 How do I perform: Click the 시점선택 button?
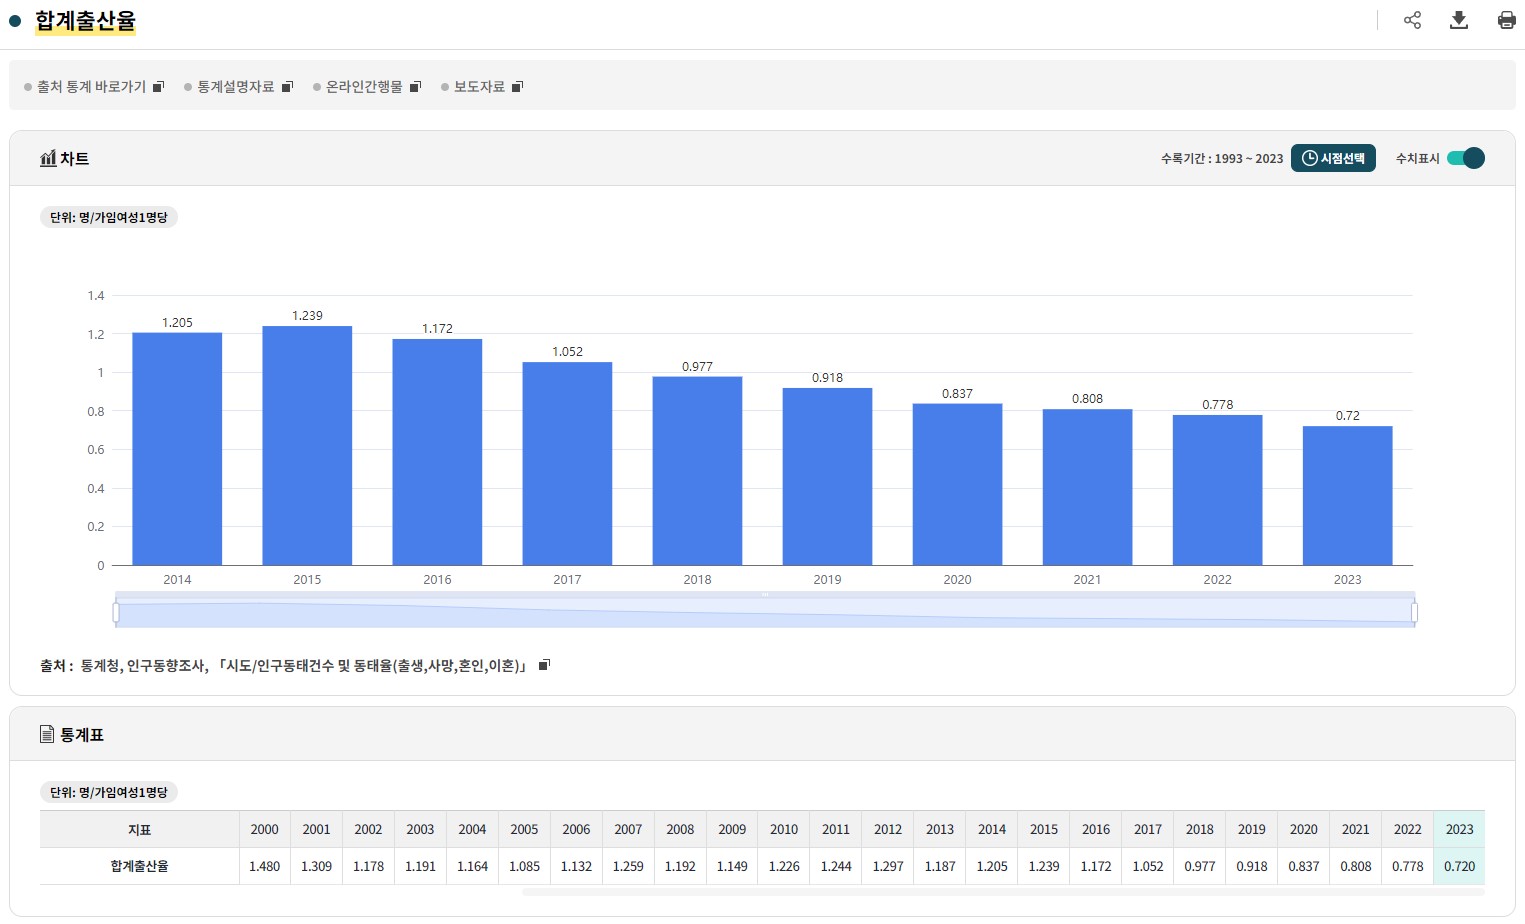[1333, 158]
